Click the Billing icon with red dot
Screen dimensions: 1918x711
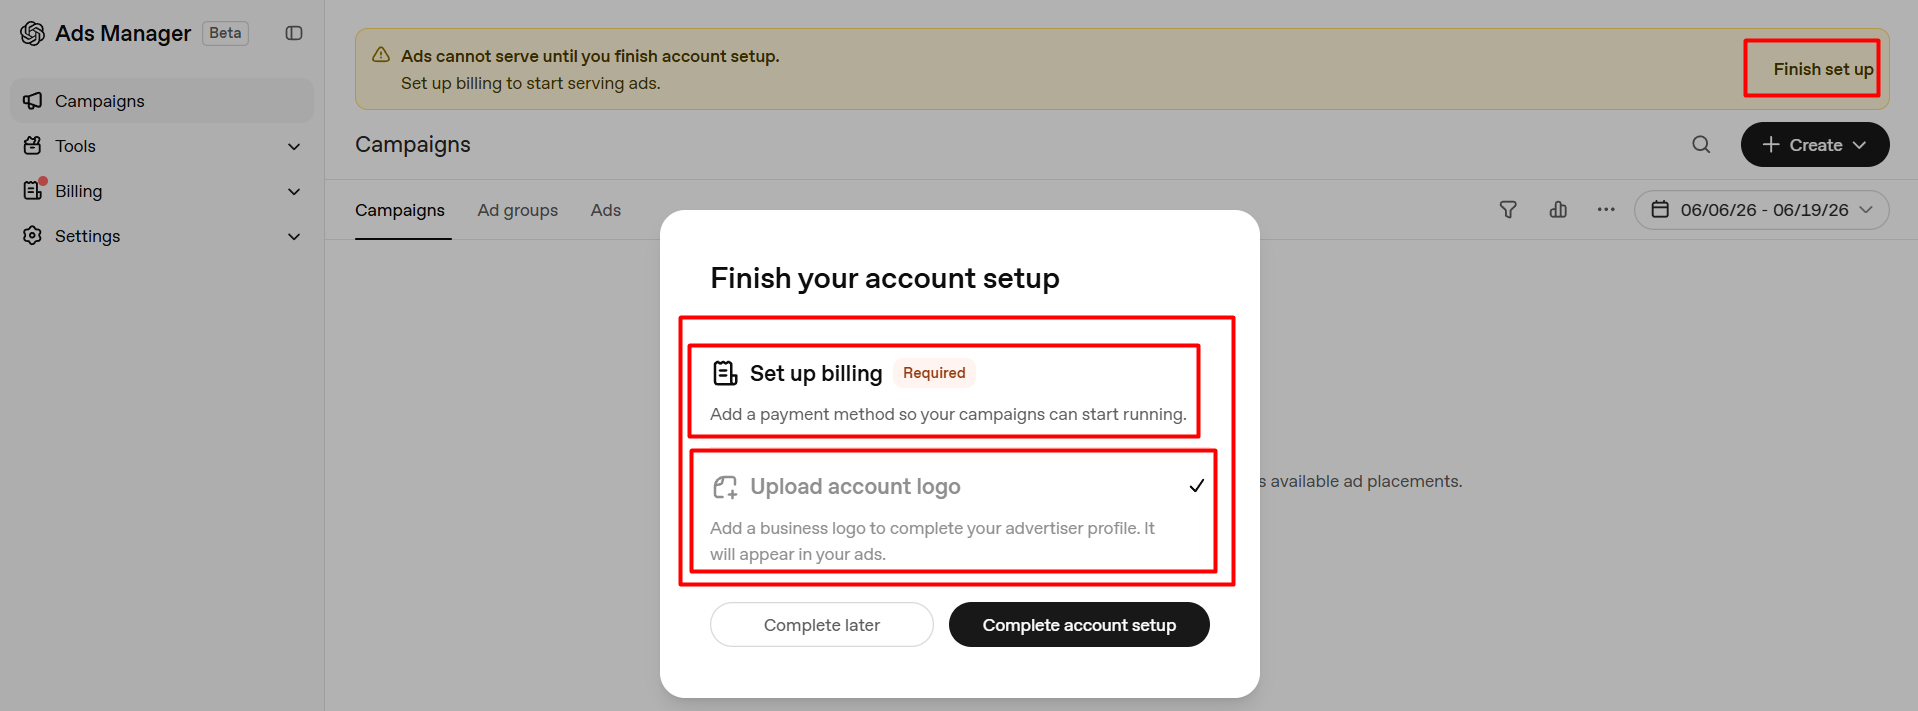click(34, 190)
